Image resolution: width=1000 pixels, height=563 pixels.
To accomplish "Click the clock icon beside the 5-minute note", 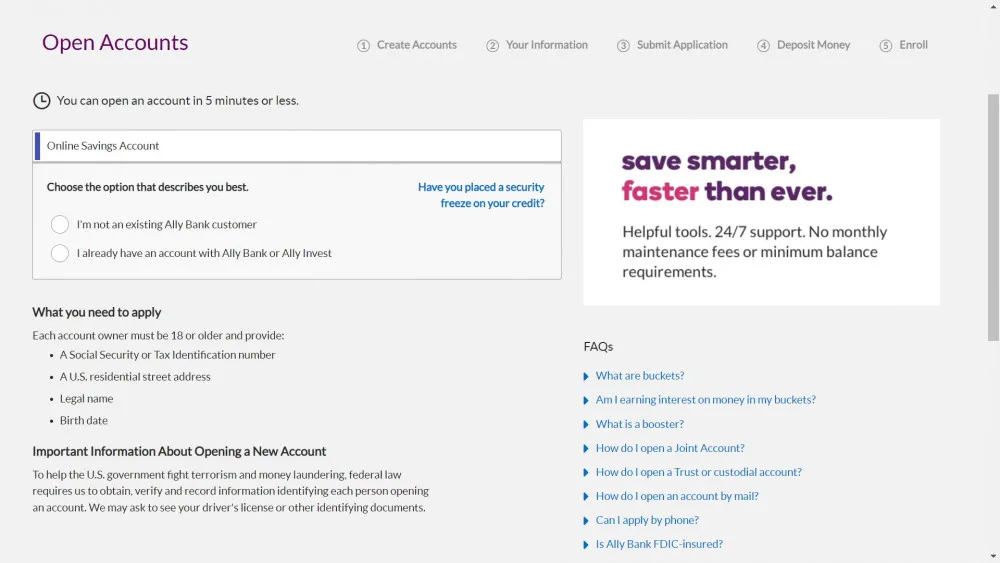I will 41,101.
